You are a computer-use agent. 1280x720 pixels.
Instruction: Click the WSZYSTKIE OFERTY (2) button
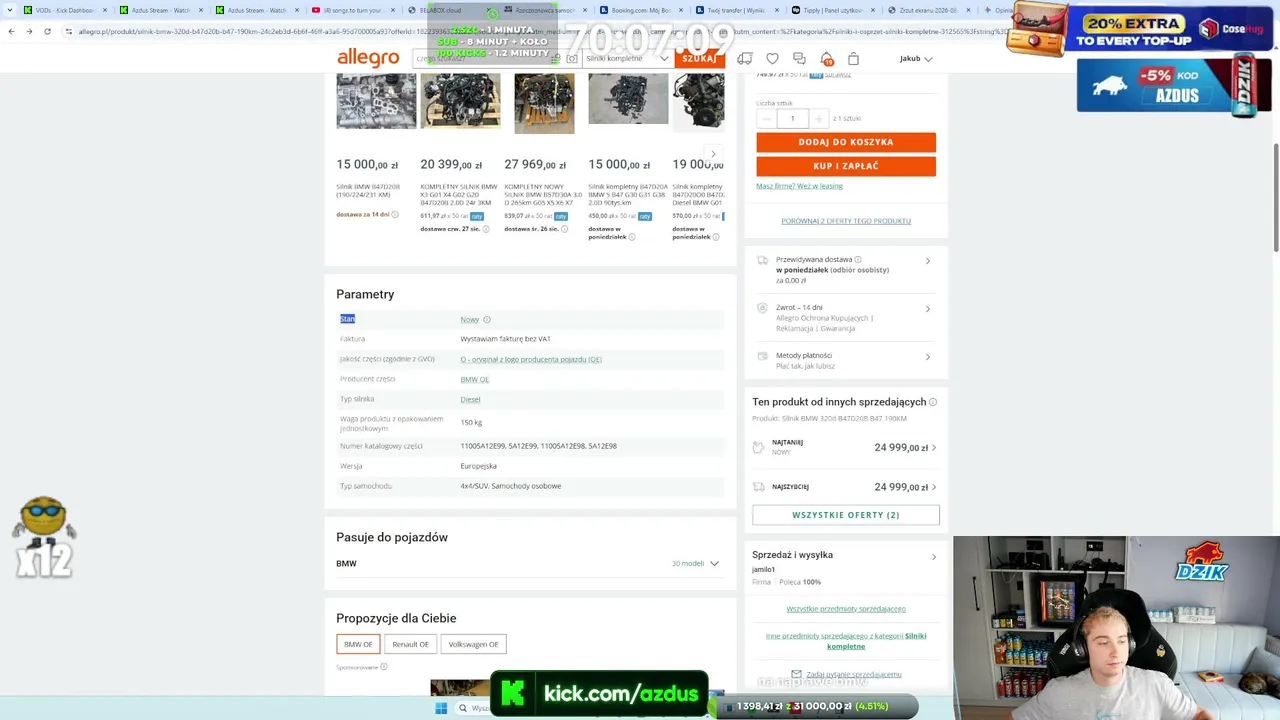tap(846, 515)
